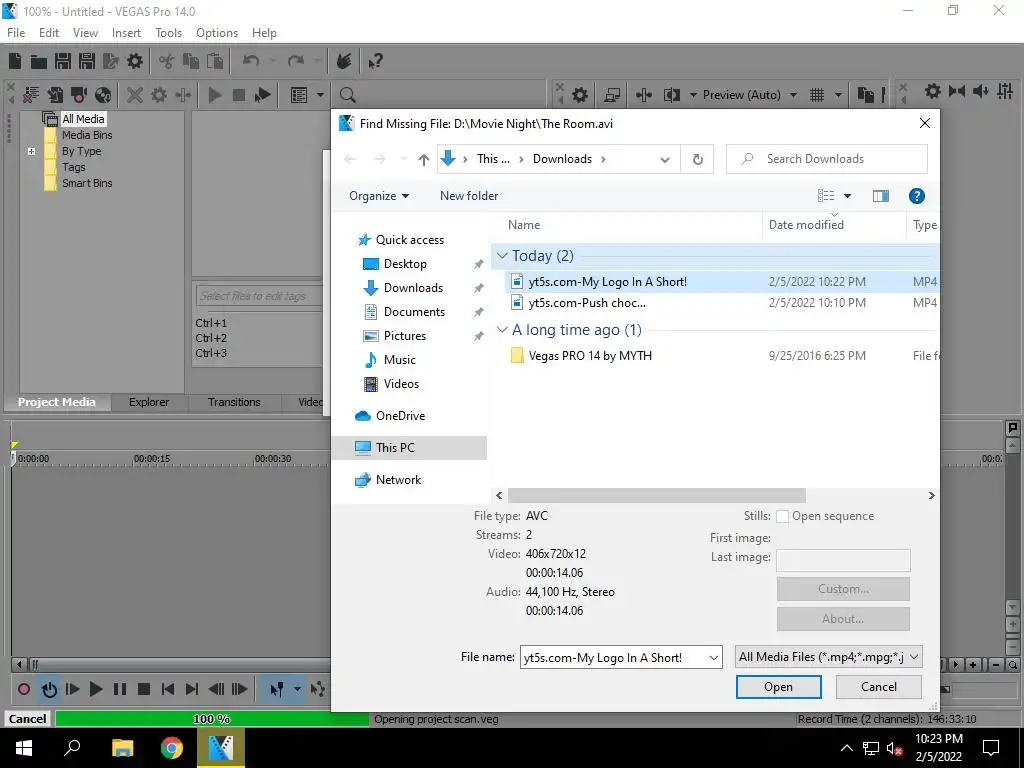The image size is (1024, 768).
Task: Copy snapshot to clipboard in preview toolbar
Action: click(865, 95)
